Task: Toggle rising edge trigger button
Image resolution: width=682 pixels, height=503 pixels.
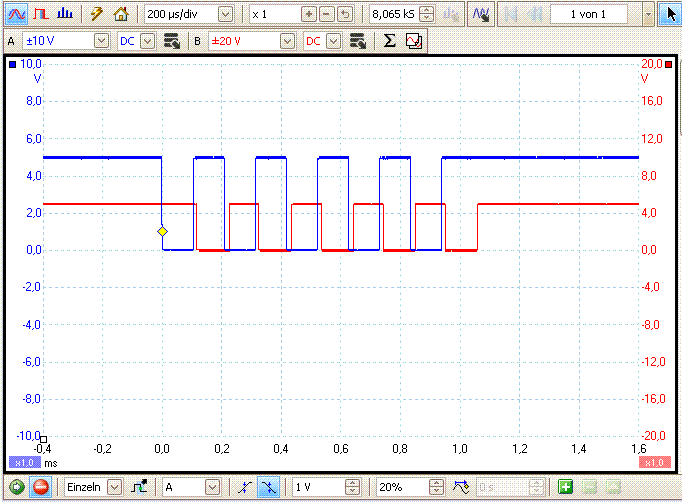Action: pos(245,487)
